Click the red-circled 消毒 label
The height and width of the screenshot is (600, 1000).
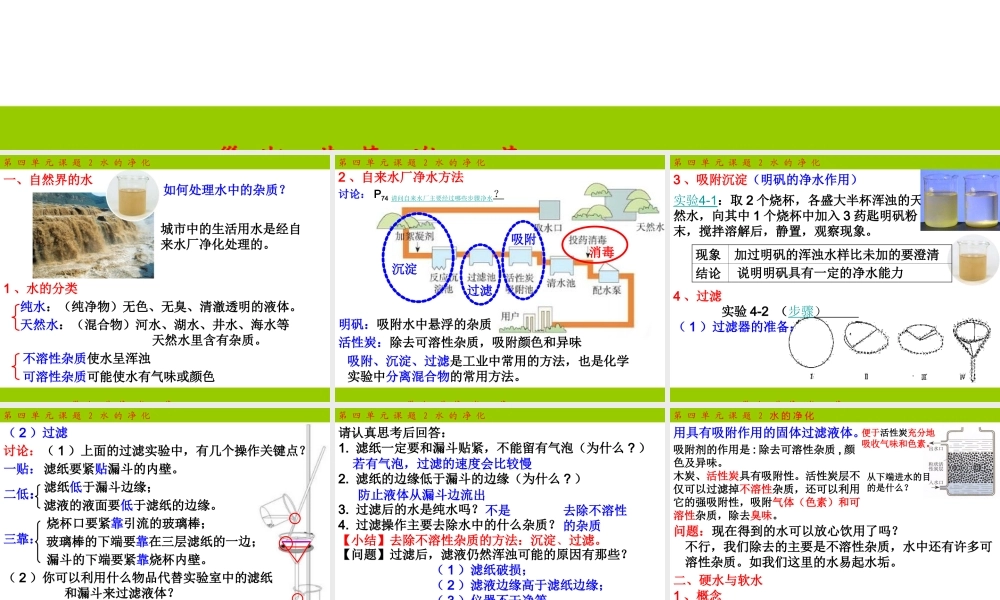pyautogui.click(x=594, y=245)
